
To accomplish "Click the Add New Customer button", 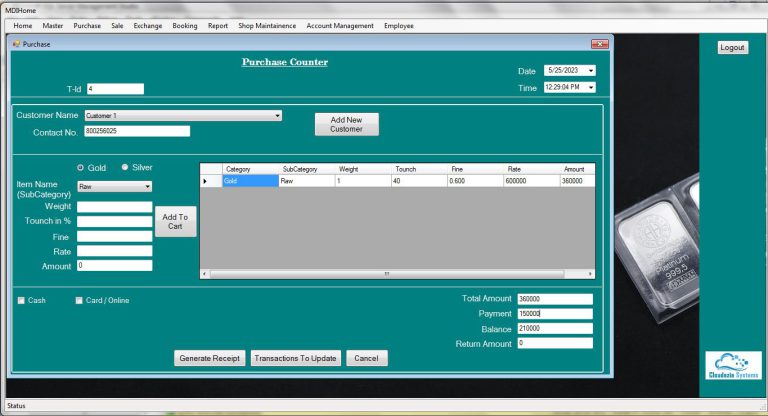I will 346,124.
